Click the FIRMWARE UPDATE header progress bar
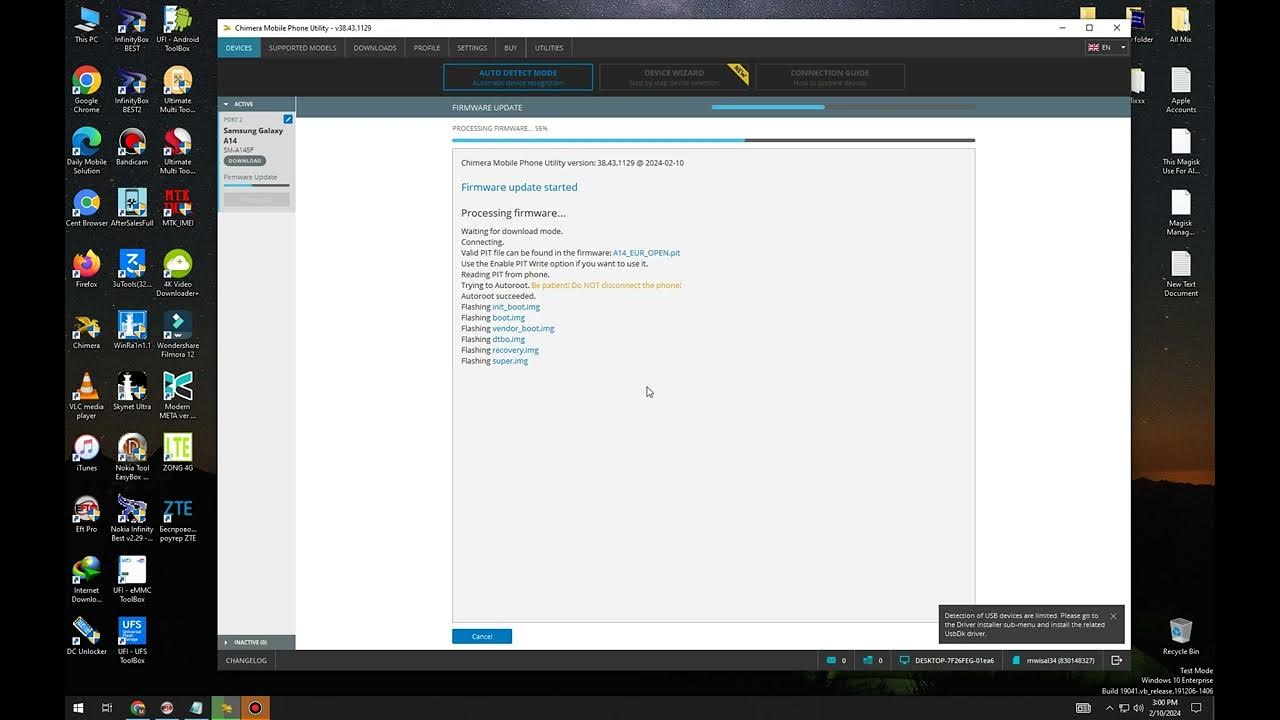This screenshot has width=1280, height=720. 843,107
